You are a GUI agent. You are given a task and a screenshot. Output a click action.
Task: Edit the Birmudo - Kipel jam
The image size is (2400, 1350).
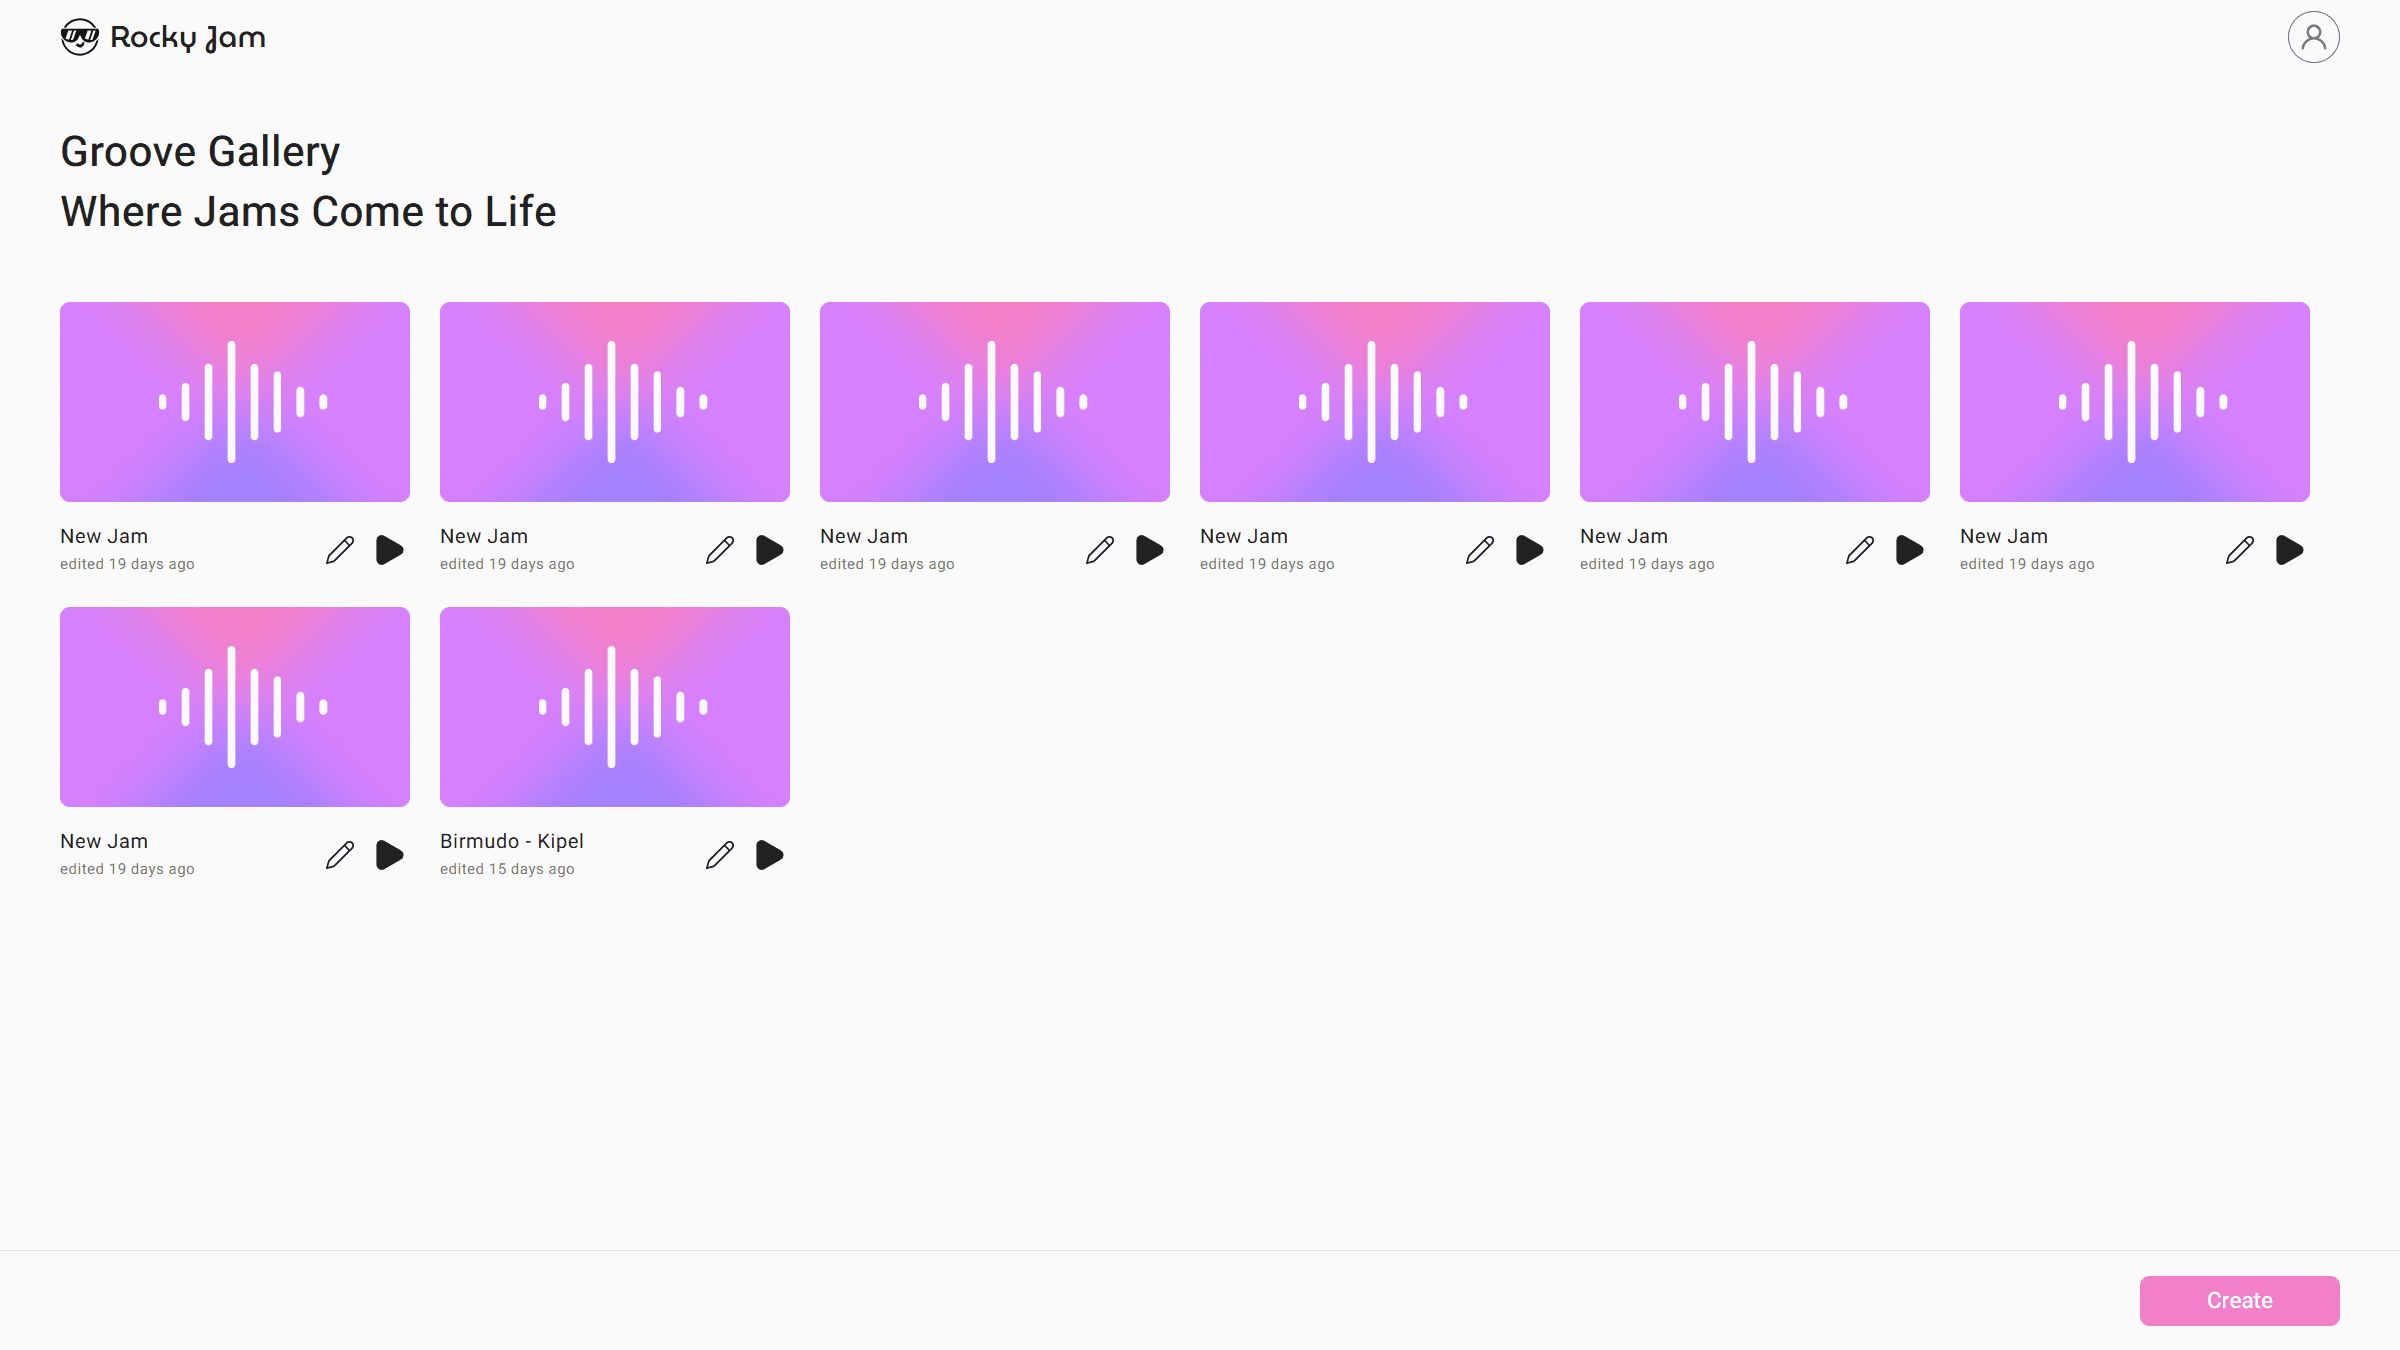pos(720,855)
